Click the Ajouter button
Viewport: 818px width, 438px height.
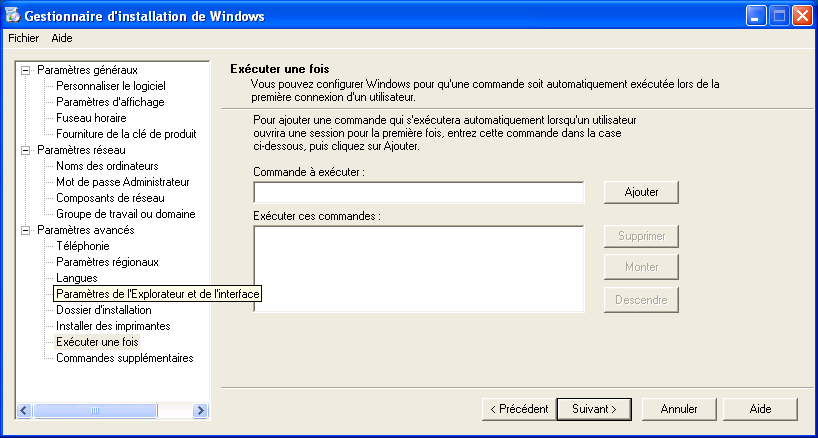(x=641, y=192)
